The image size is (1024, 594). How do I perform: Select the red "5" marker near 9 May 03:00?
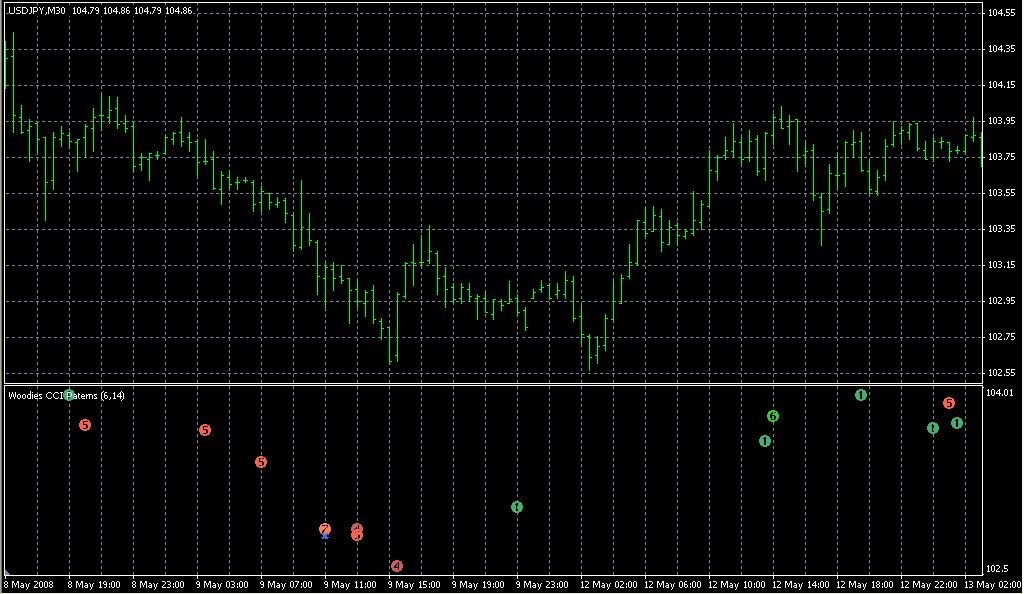(206, 430)
